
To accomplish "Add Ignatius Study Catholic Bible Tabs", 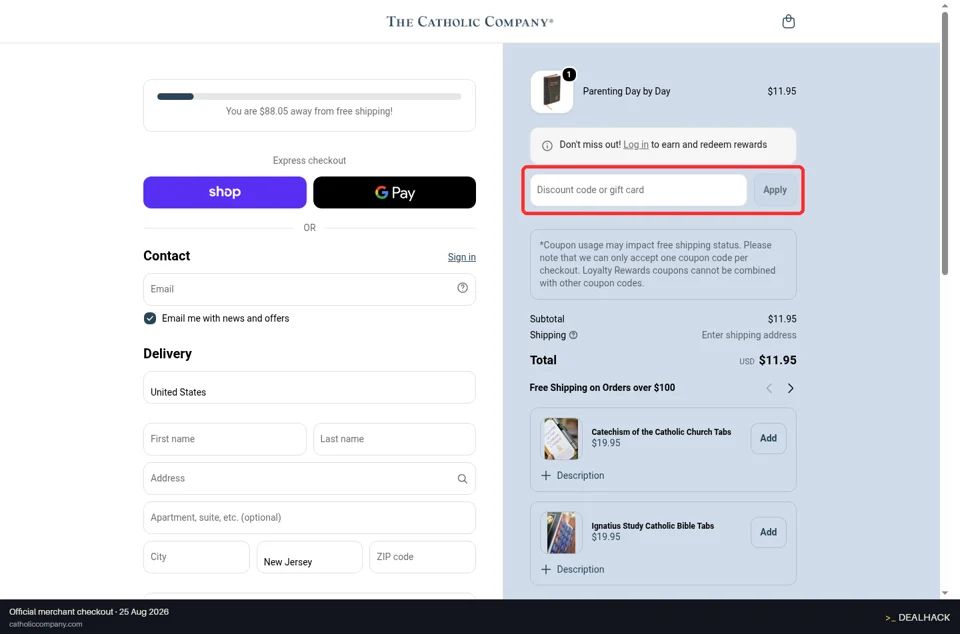I will point(768,532).
